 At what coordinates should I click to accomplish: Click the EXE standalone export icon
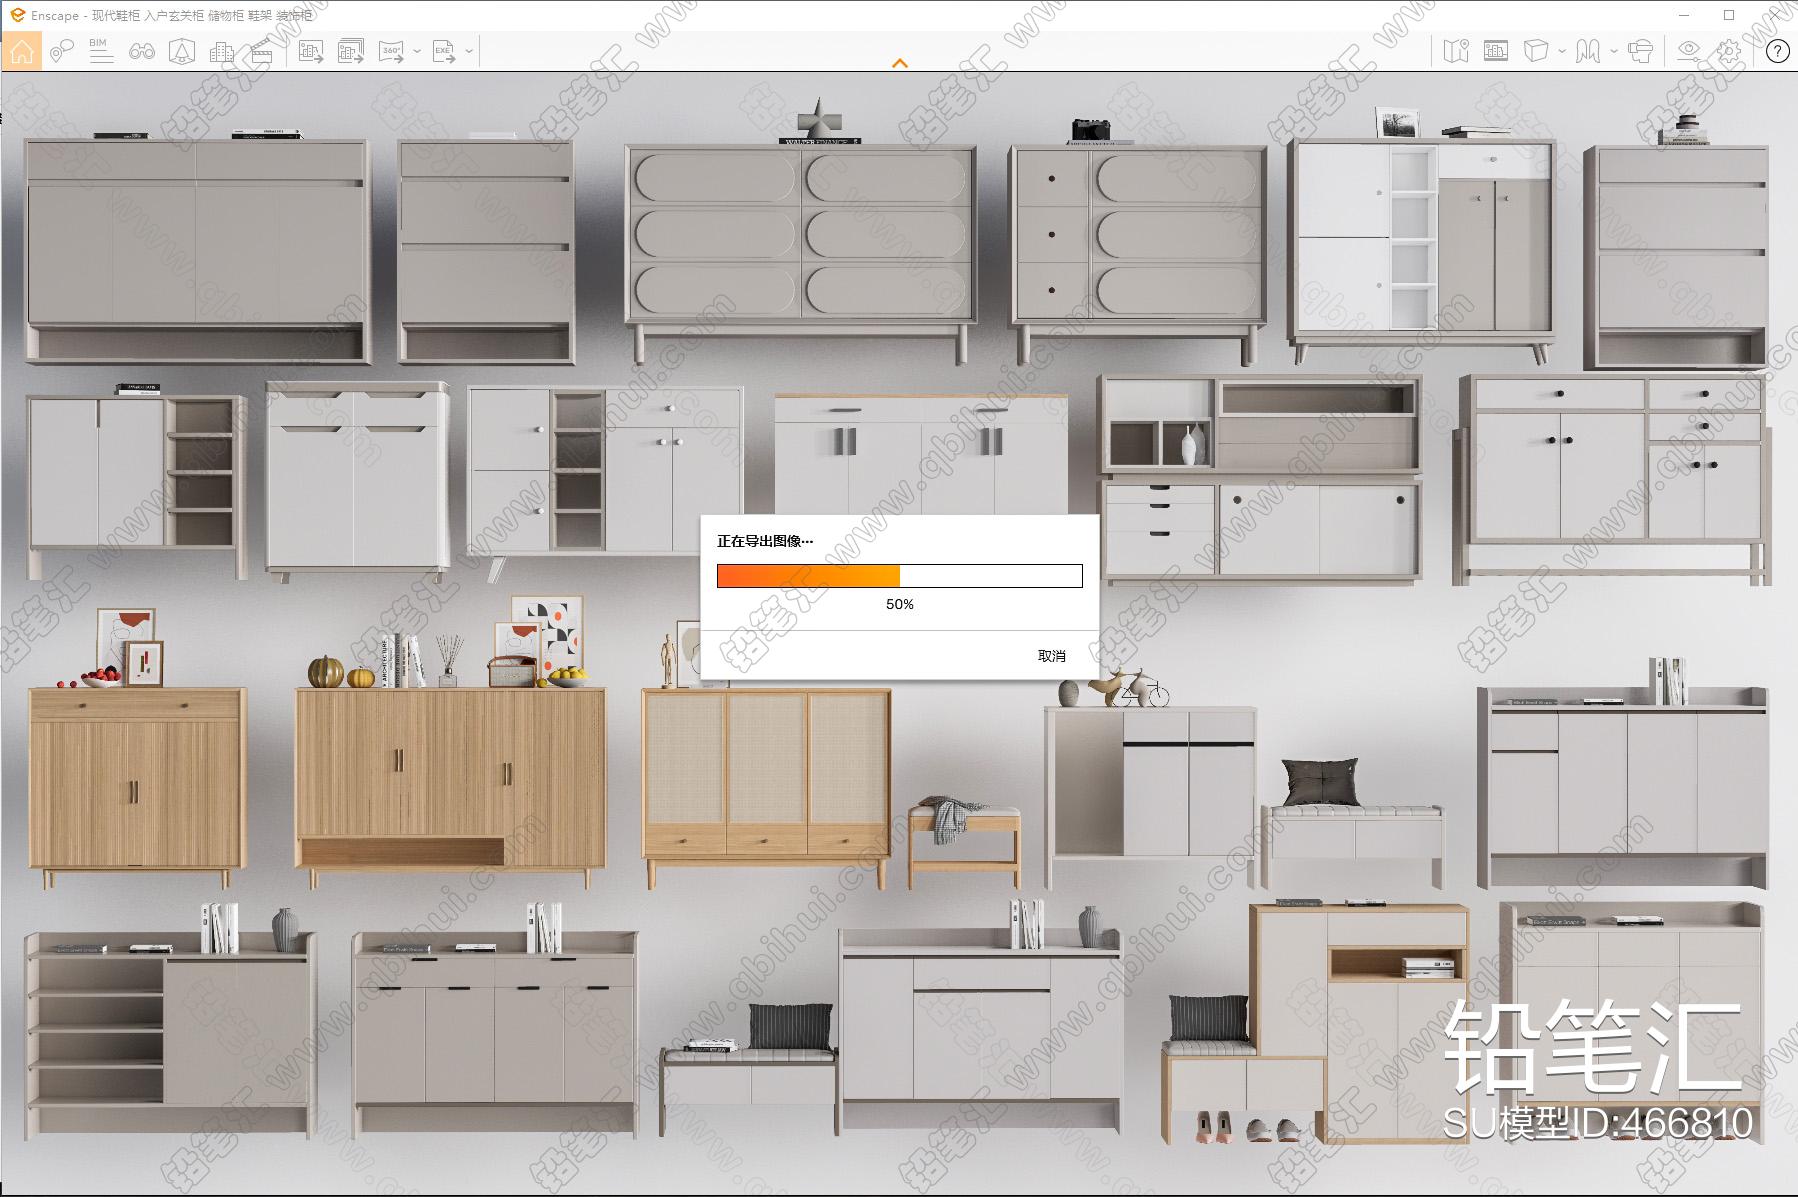(x=444, y=51)
